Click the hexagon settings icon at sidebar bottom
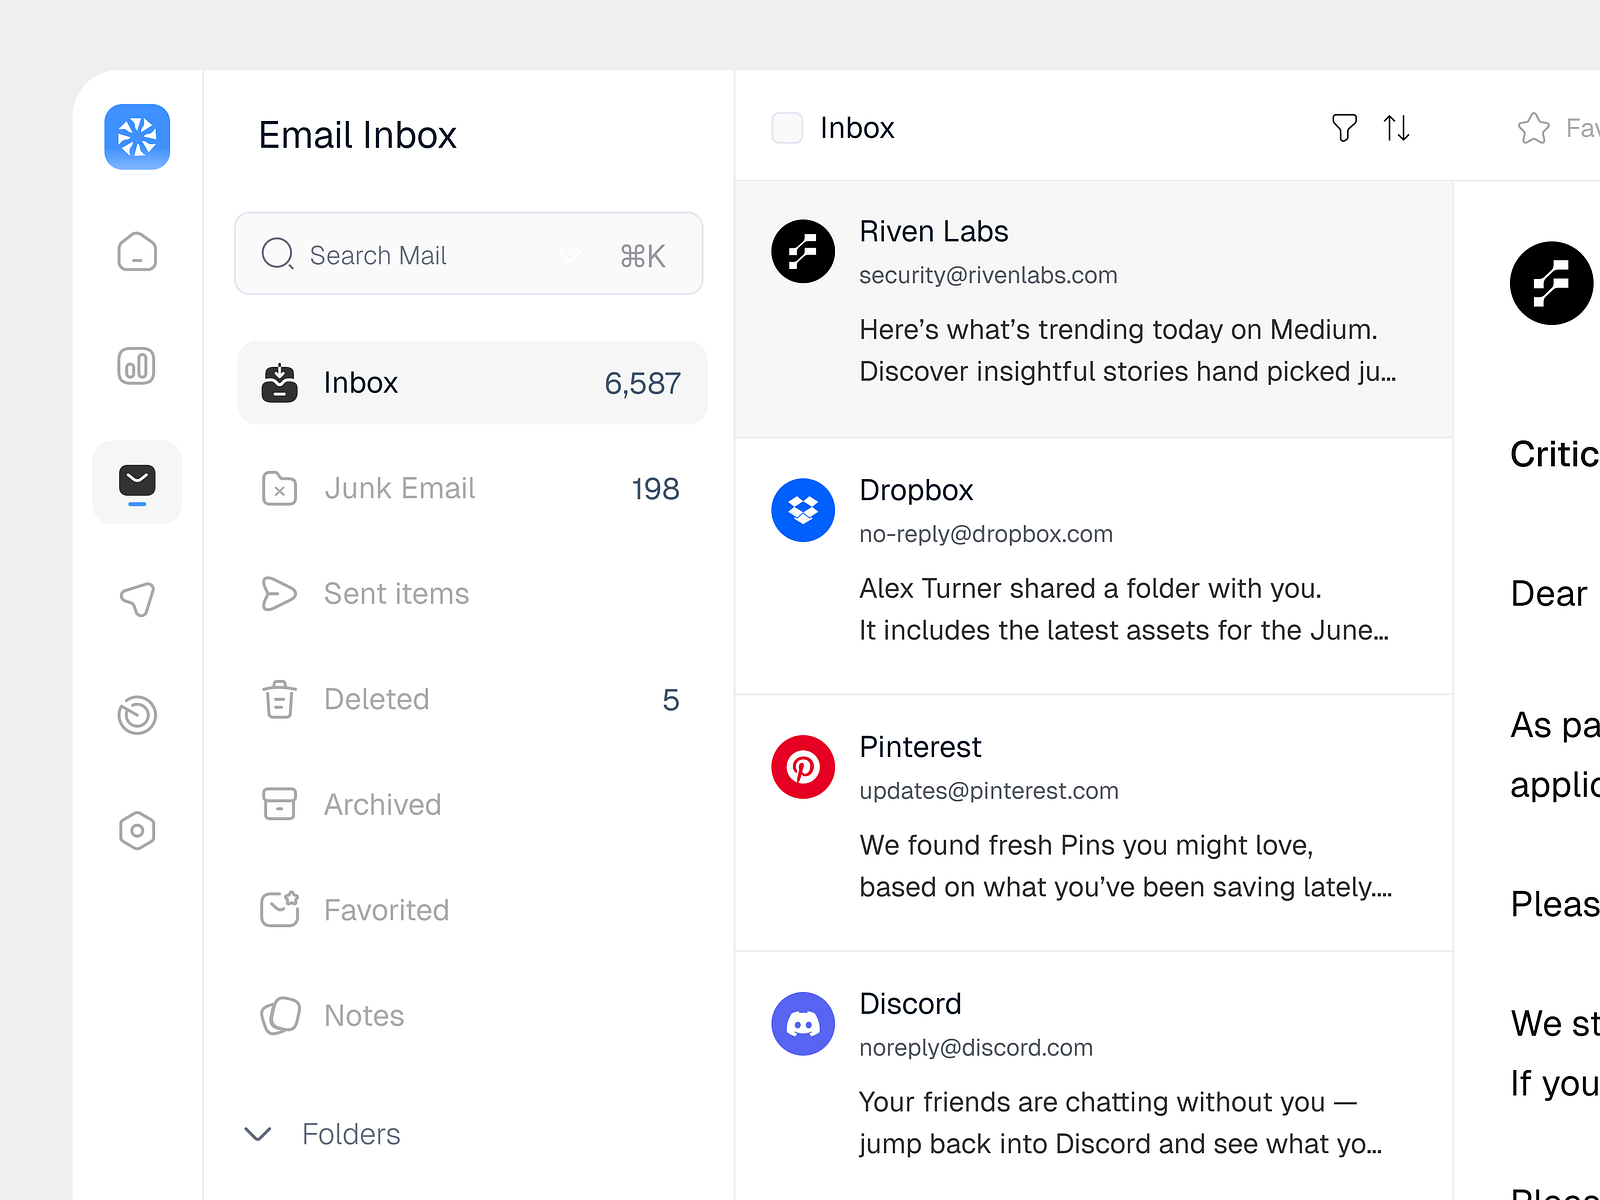Viewport: 1600px width, 1200px height. (x=137, y=830)
